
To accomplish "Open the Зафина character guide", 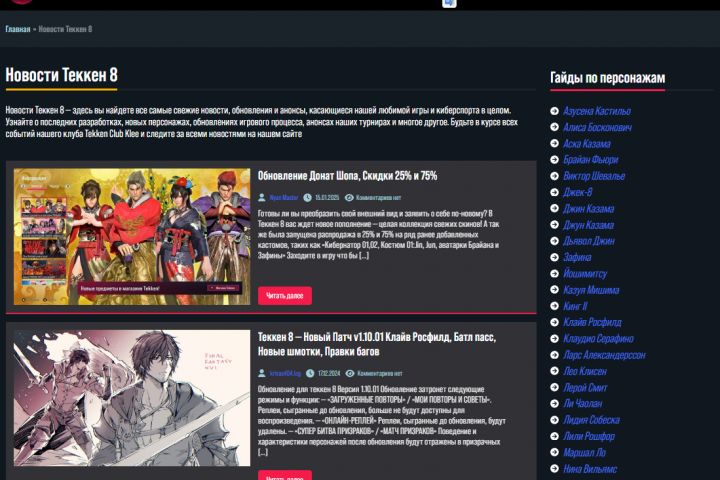I will (x=577, y=257).
